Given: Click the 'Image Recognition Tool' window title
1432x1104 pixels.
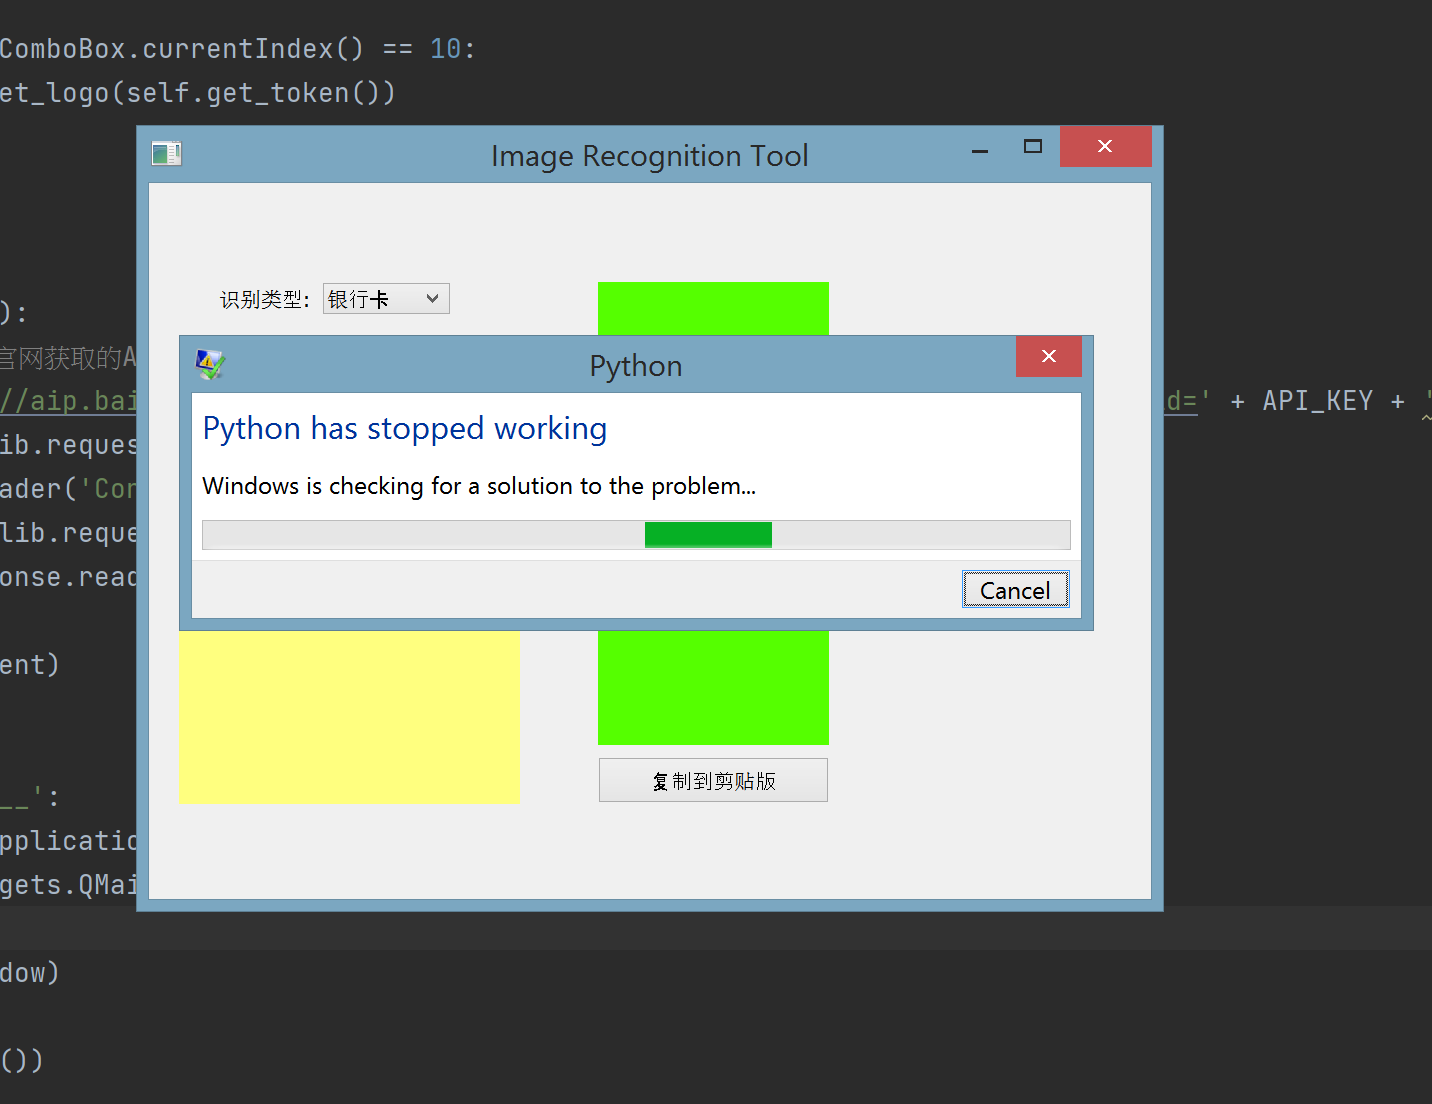Looking at the screenshot, I should pos(649,156).
